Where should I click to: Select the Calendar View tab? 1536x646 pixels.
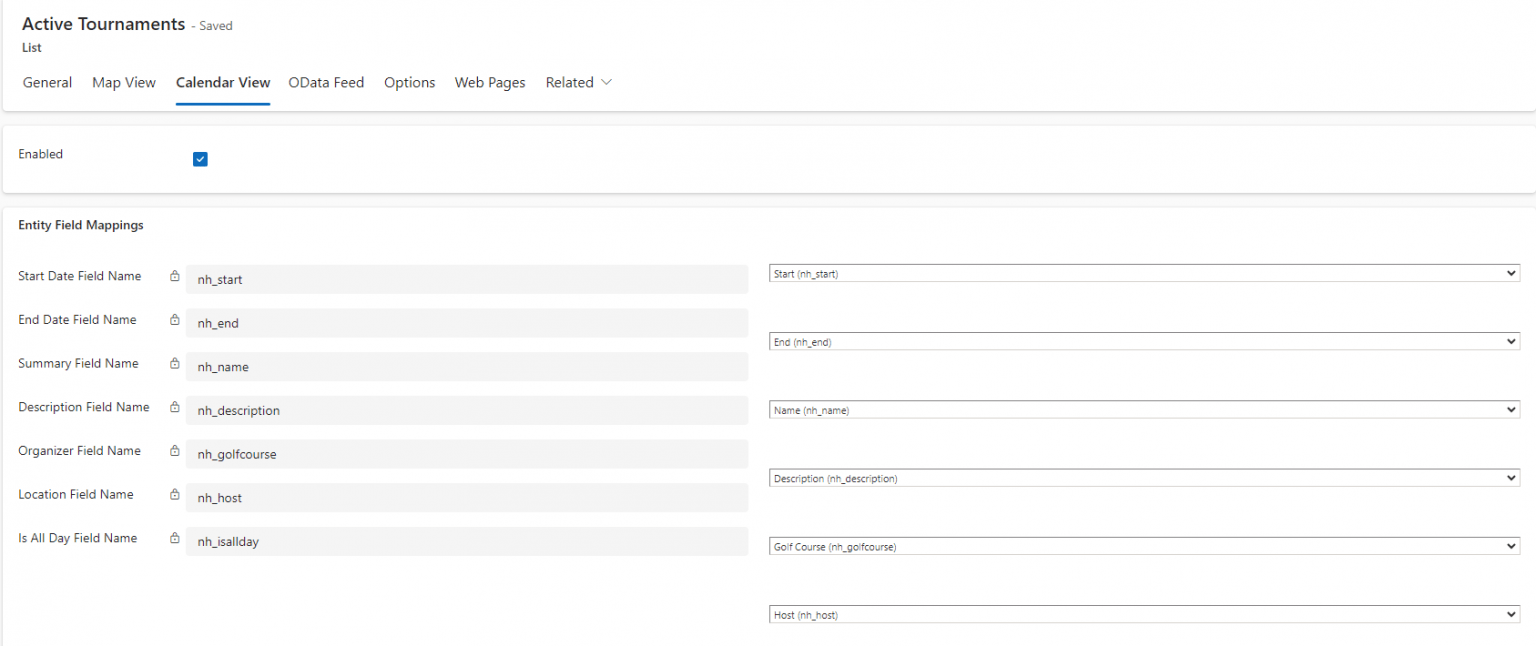click(223, 83)
